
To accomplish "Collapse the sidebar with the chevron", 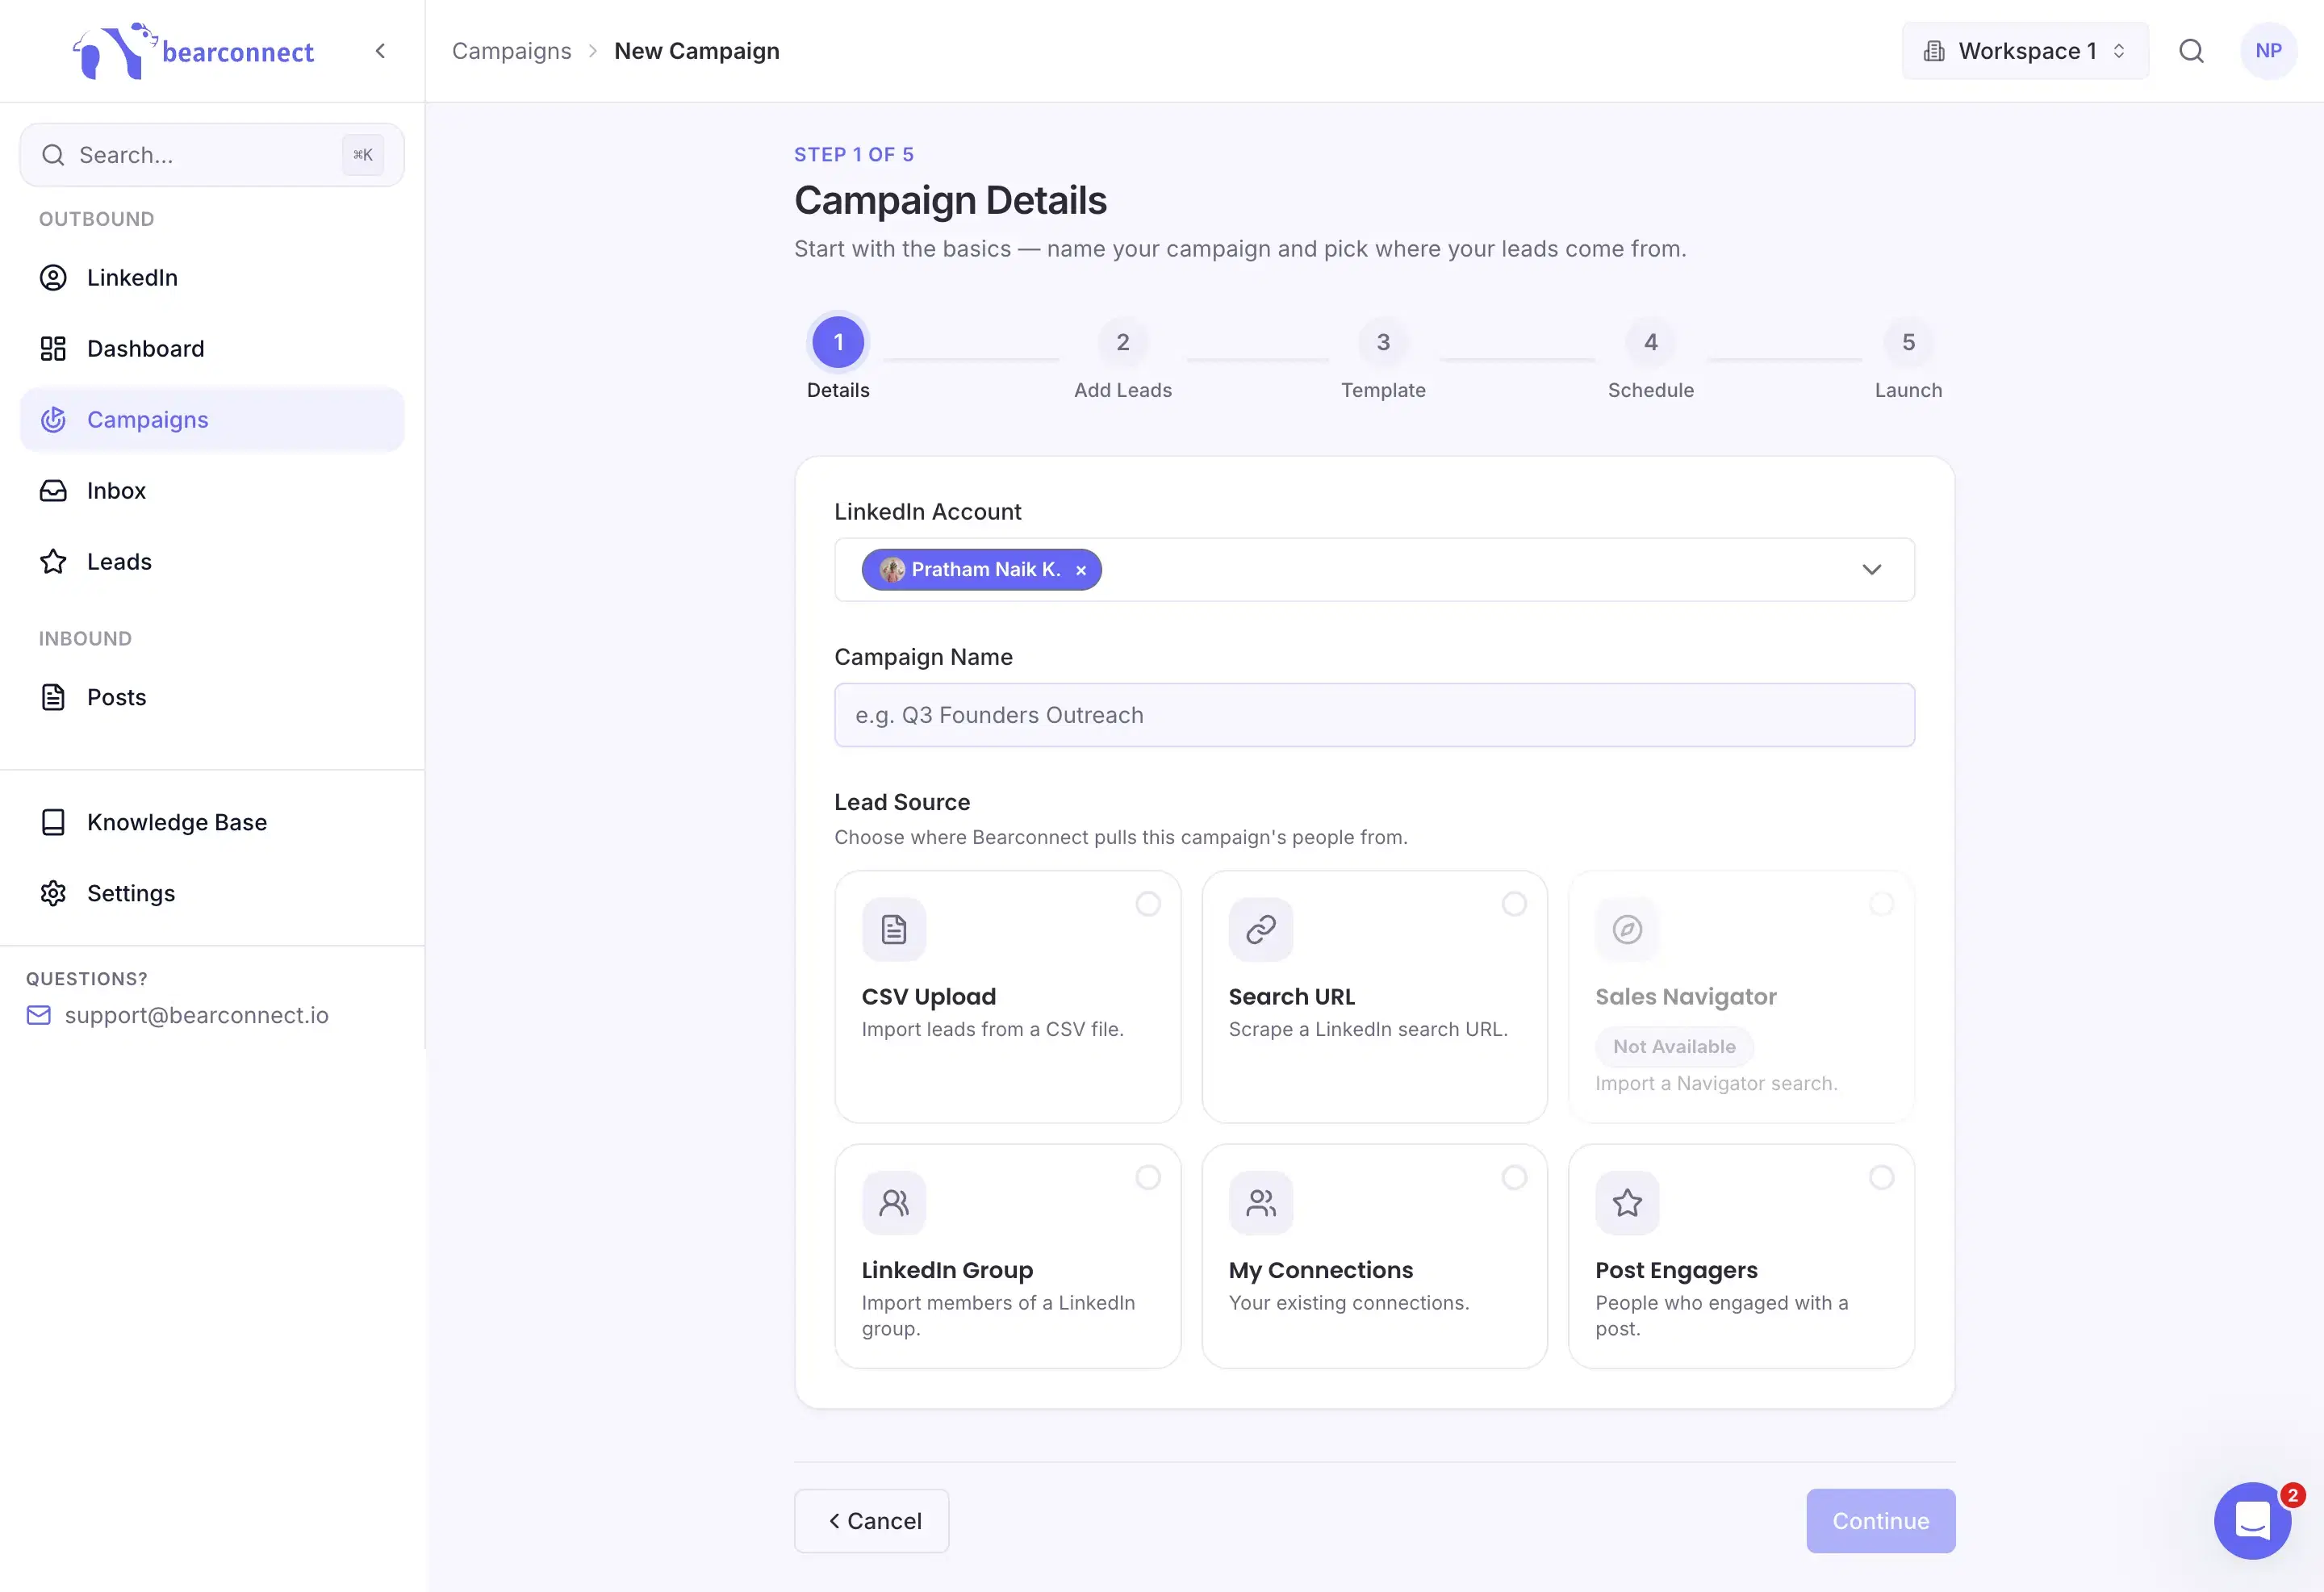I will (x=380, y=51).
